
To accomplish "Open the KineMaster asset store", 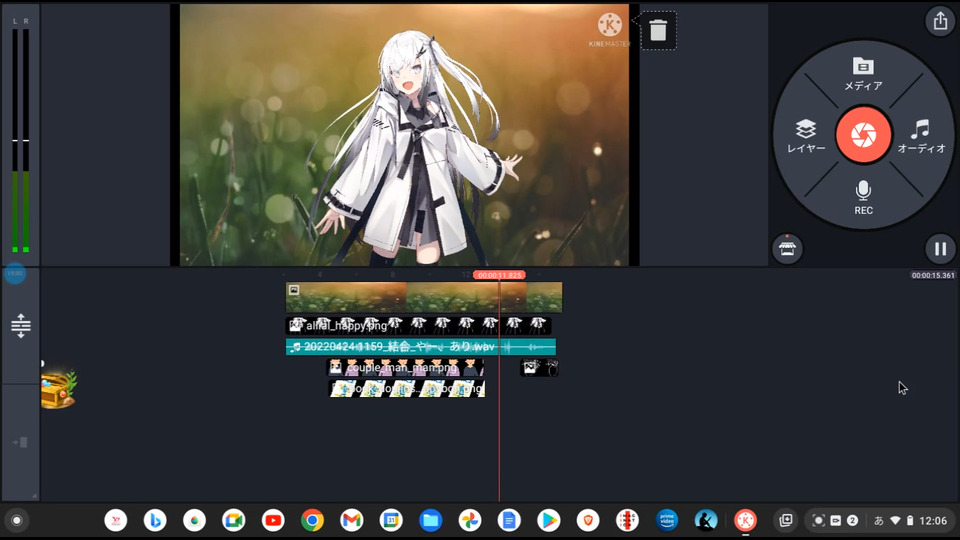I will [x=787, y=249].
